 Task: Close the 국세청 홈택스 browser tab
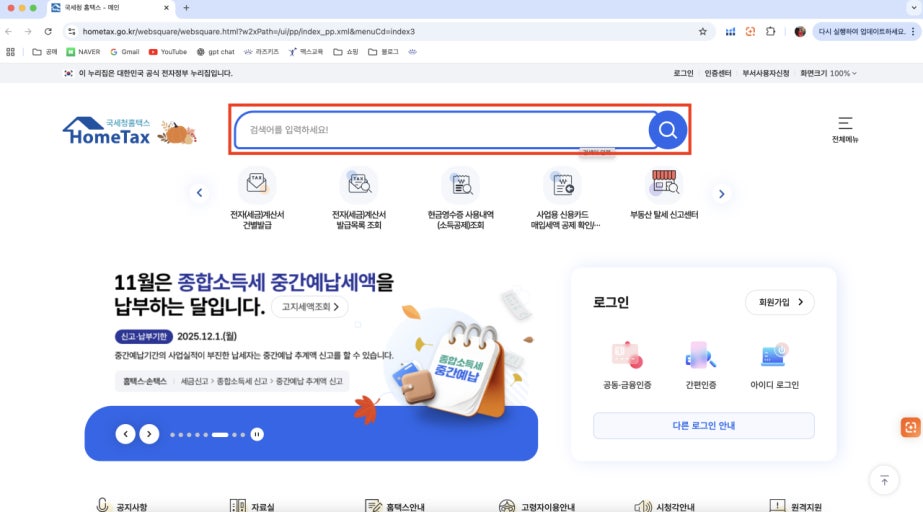pyautogui.click(x=166, y=8)
